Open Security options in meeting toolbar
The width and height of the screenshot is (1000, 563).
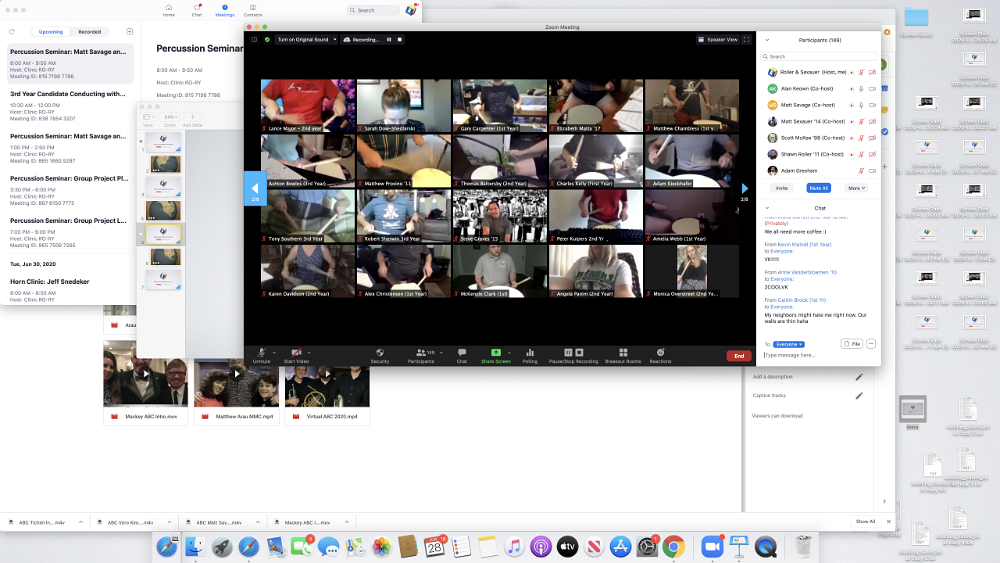(x=379, y=355)
